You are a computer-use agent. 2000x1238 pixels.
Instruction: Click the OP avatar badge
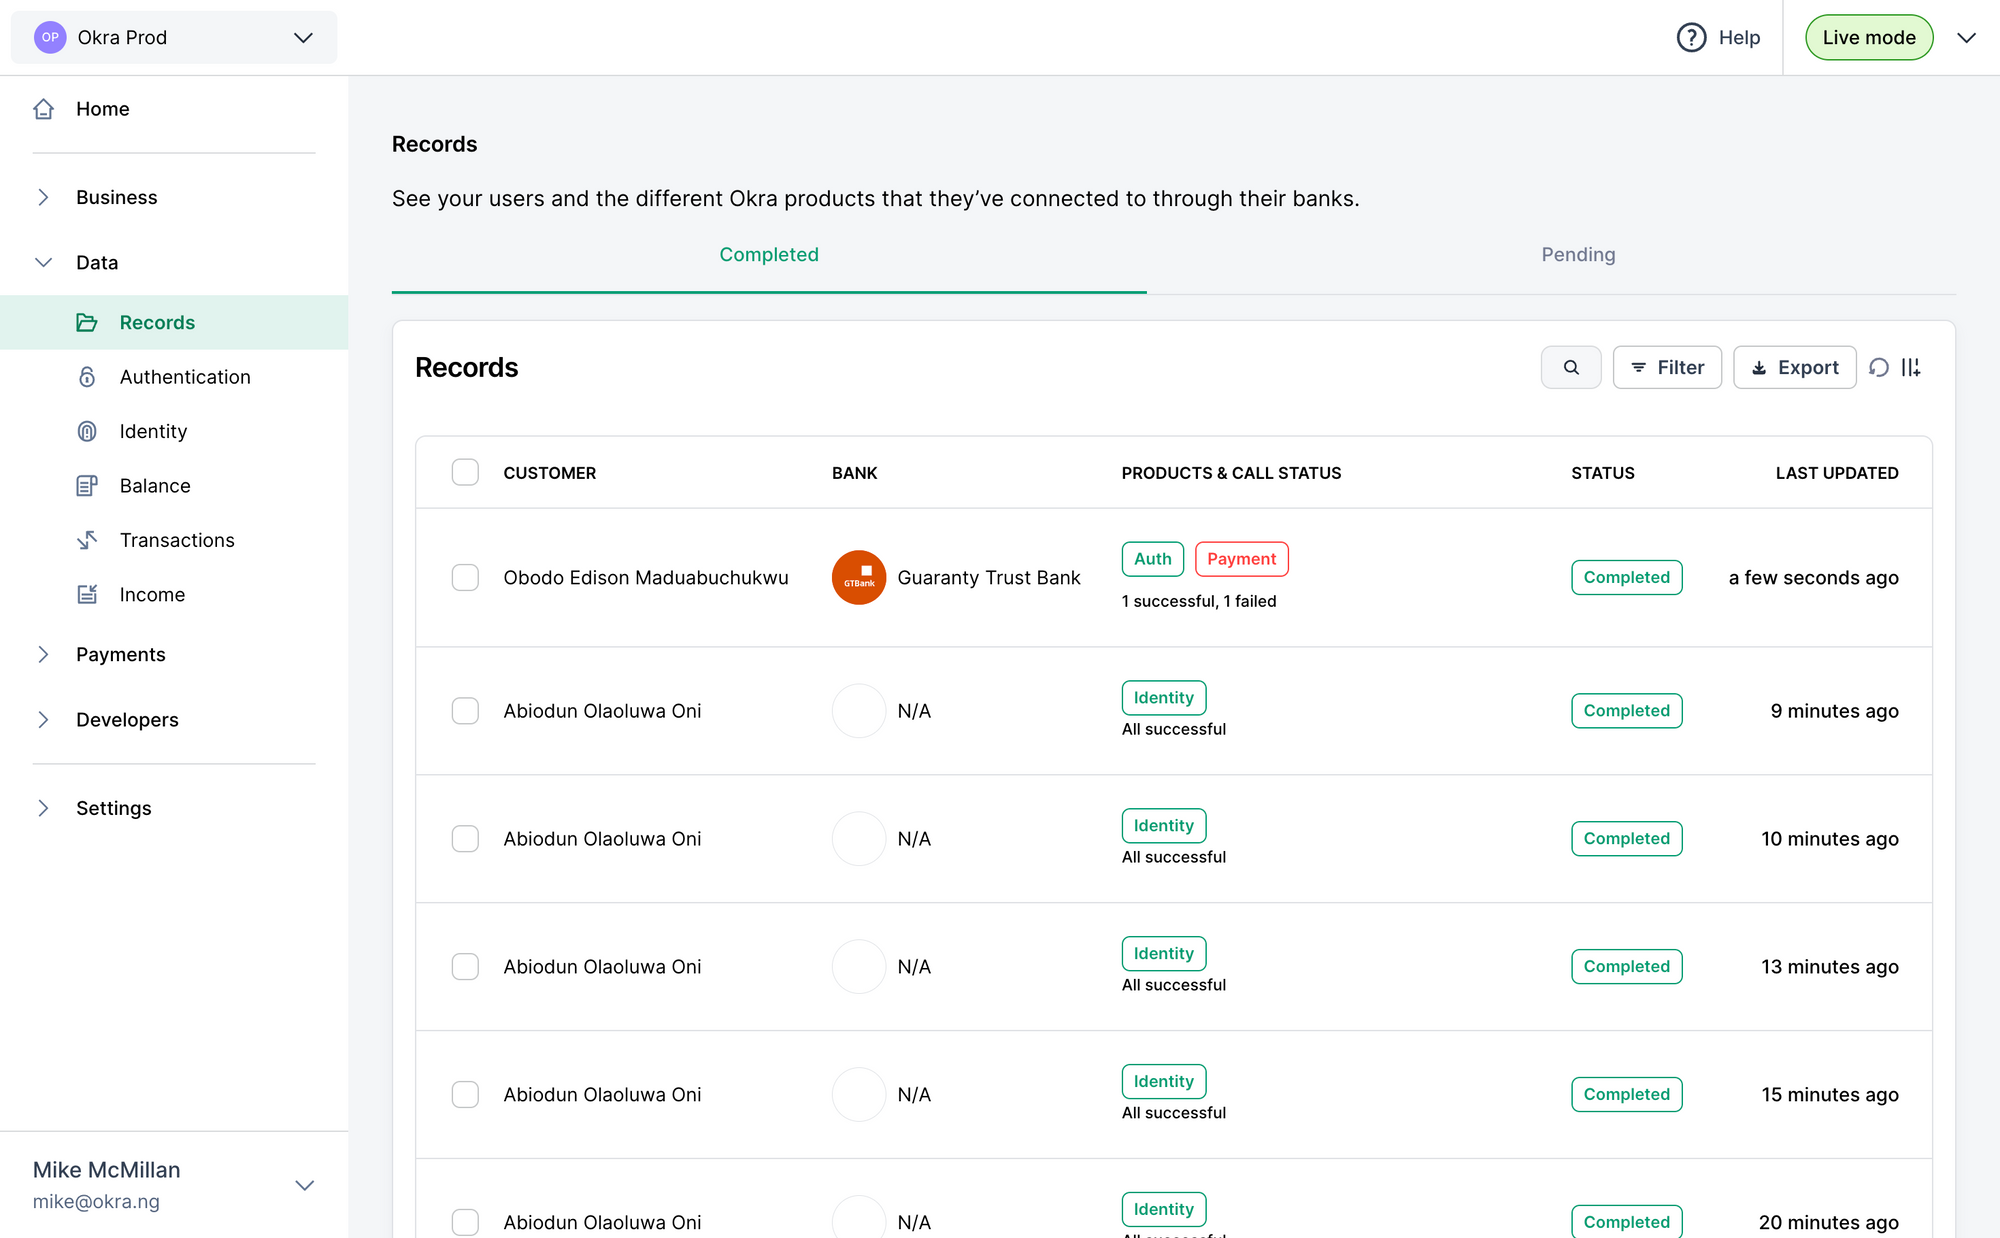tap(50, 37)
